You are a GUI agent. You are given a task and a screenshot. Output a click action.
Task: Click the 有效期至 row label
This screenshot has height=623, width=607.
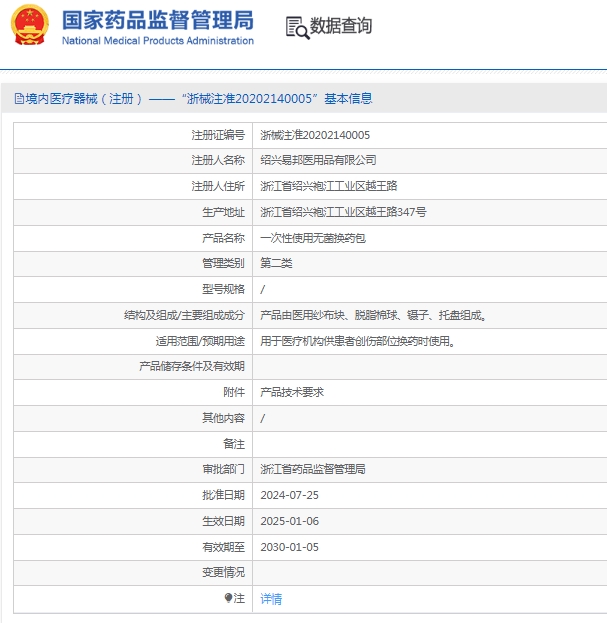[x=223, y=547]
